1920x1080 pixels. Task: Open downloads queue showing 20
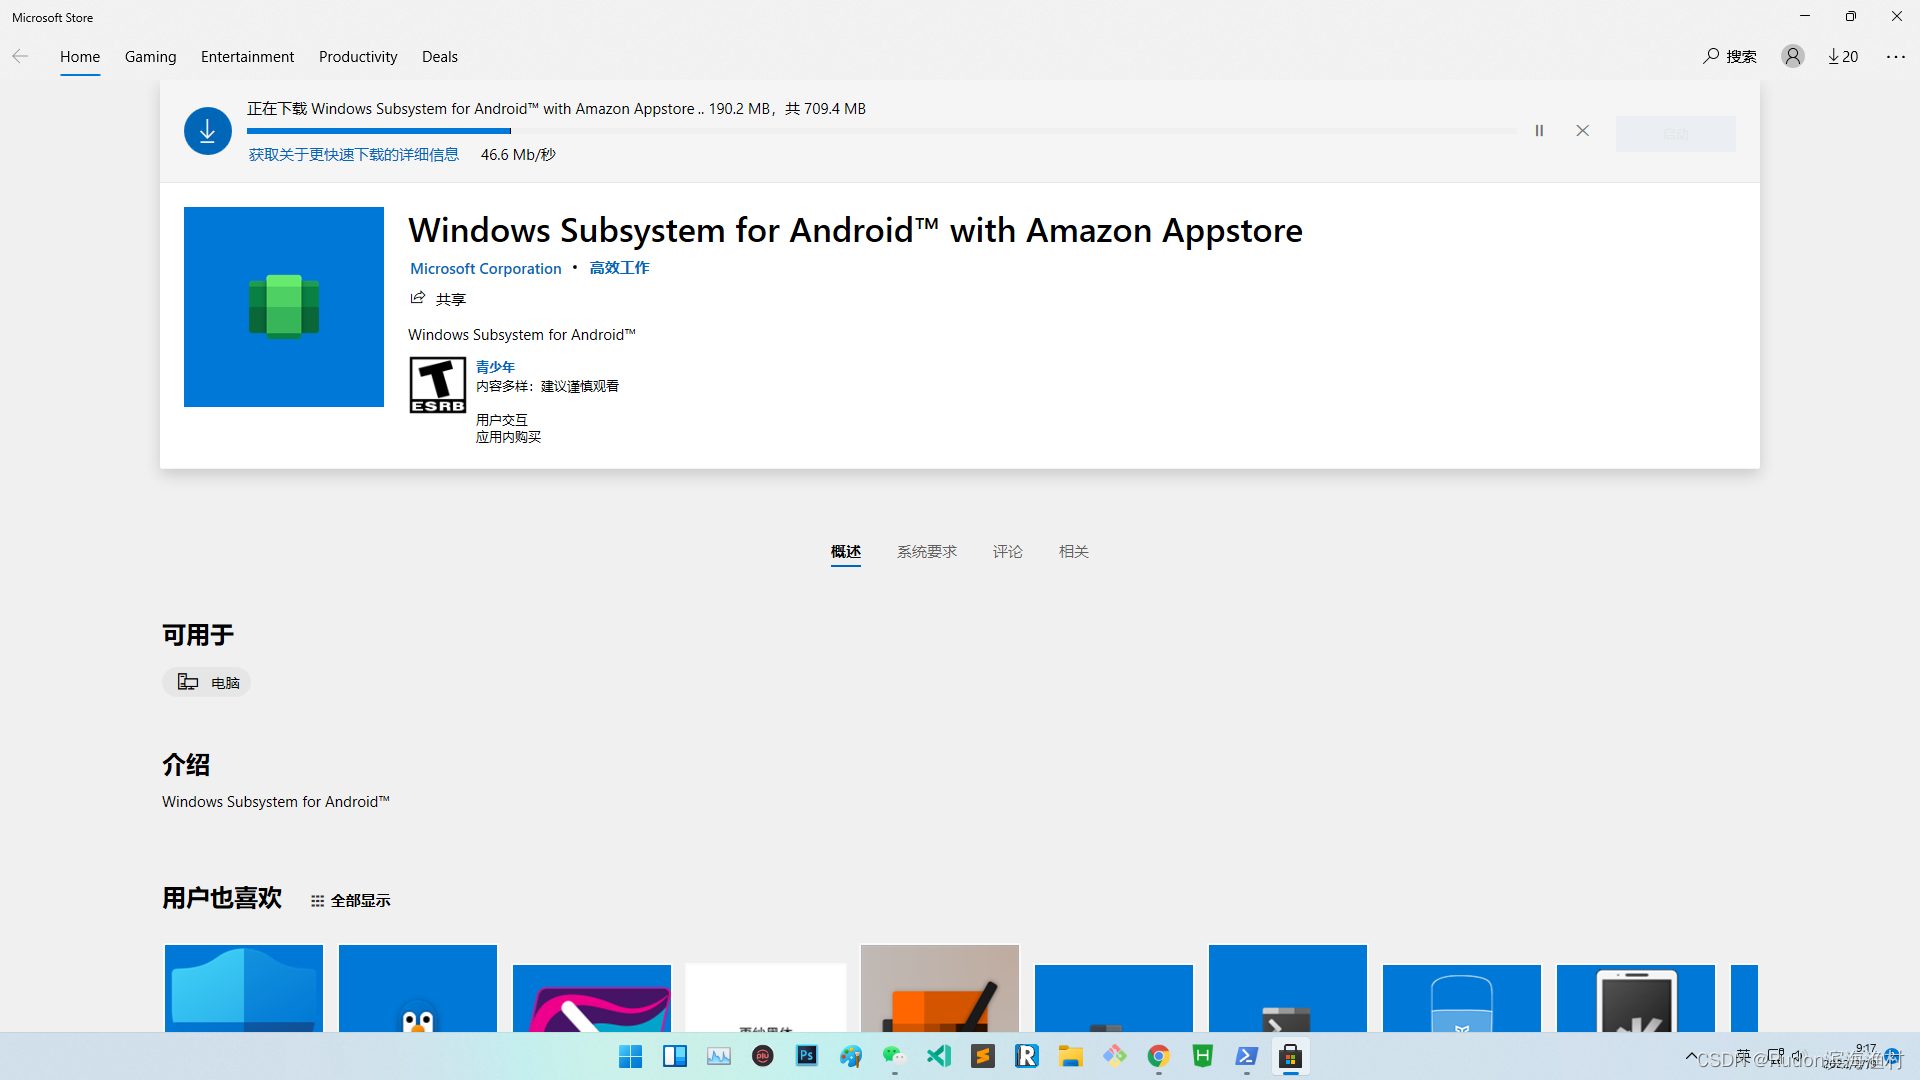[1843, 56]
